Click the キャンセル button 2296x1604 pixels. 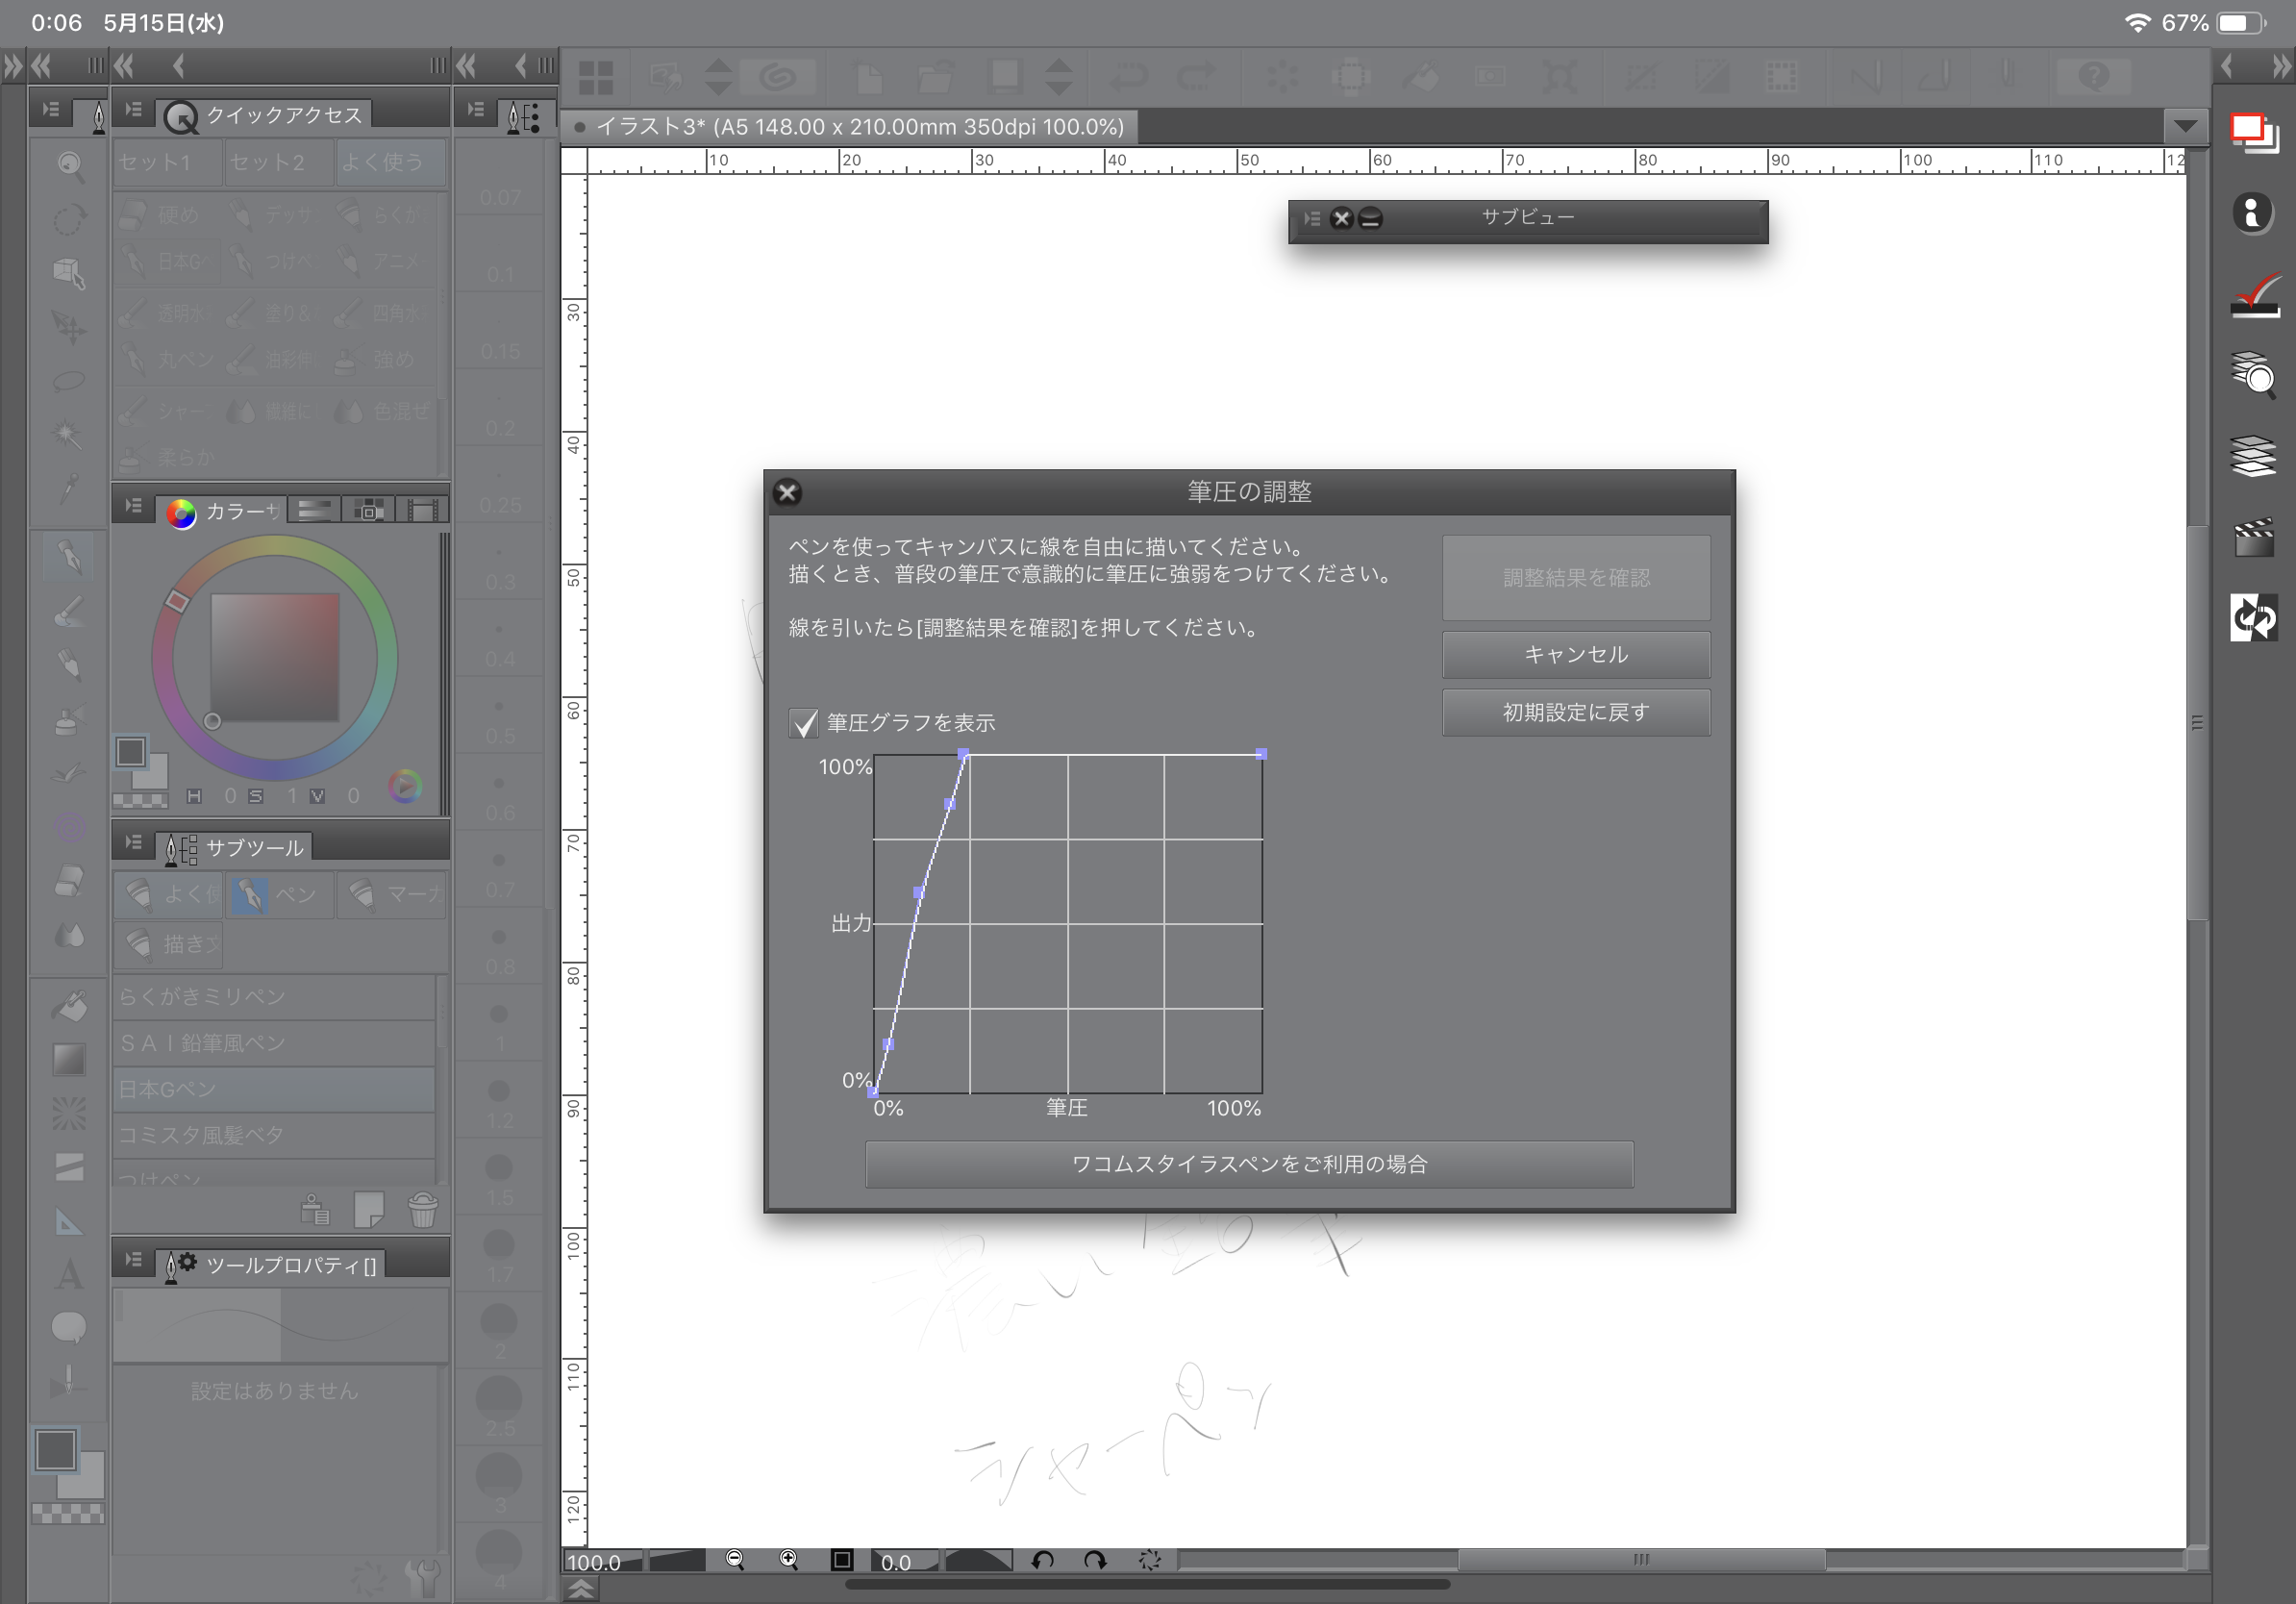click(x=1575, y=655)
